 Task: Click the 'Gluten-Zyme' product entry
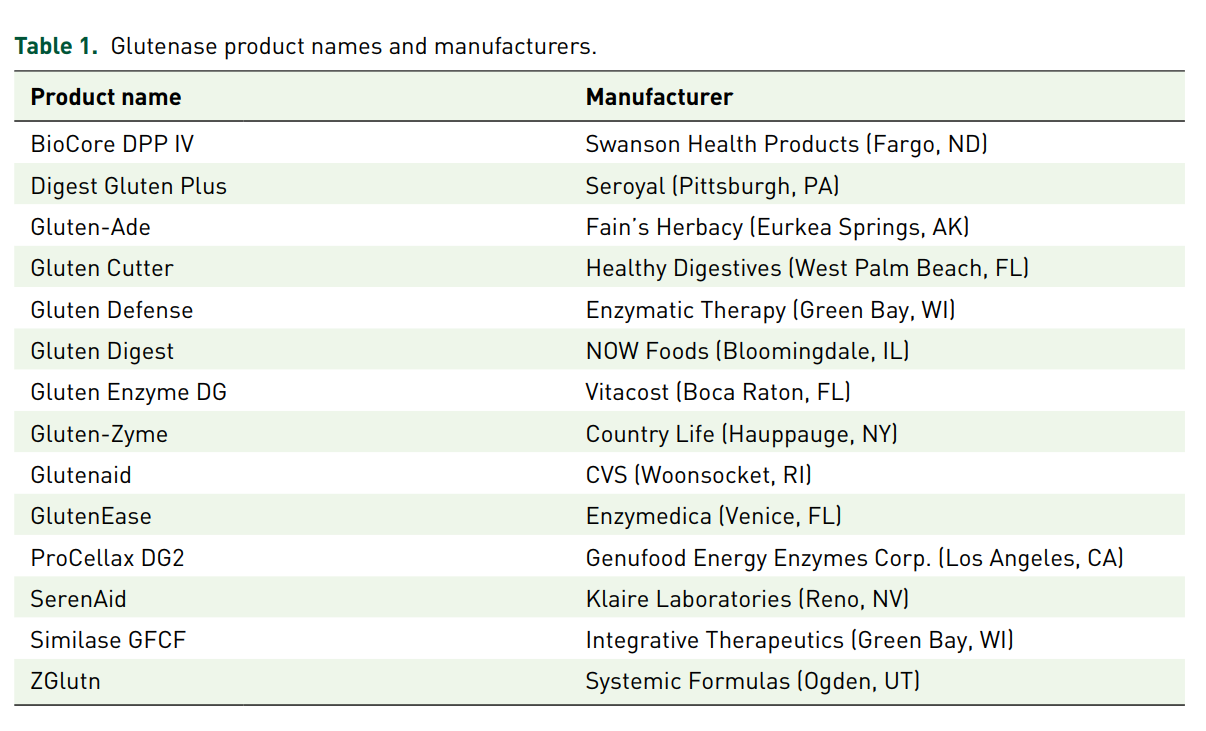pyautogui.click(x=99, y=434)
